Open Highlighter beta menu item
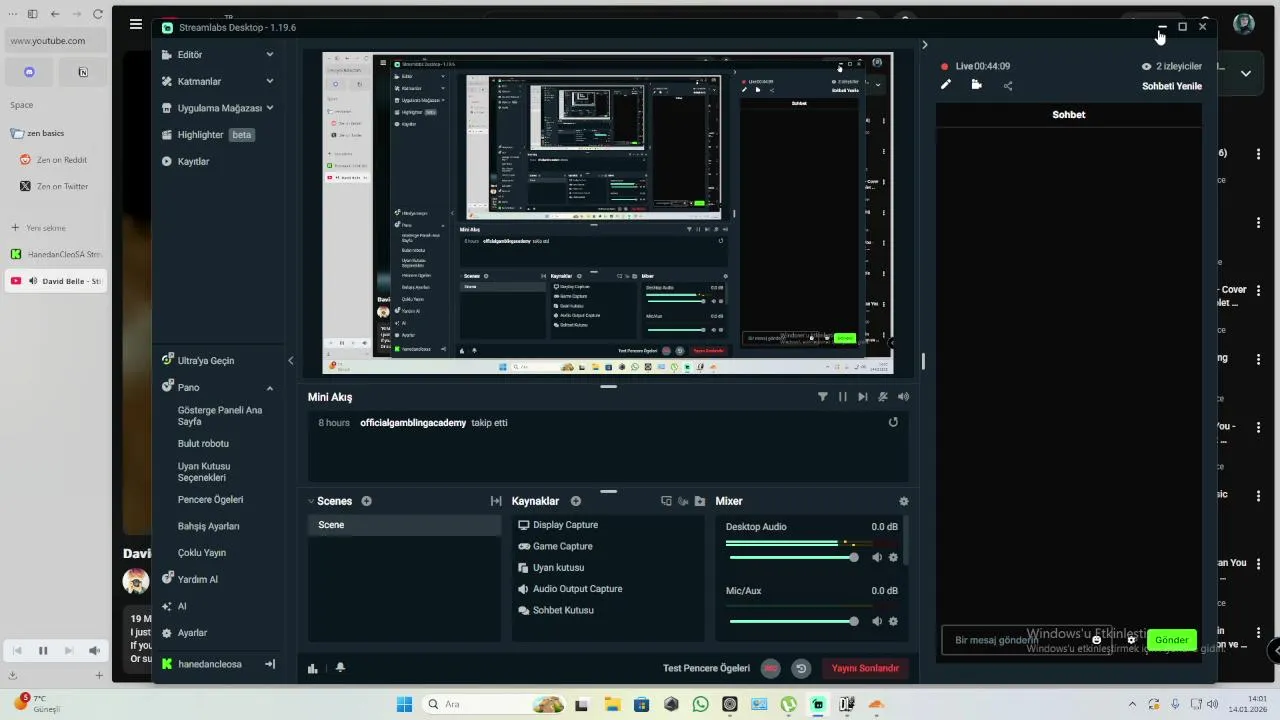1280x720 pixels. point(208,135)
